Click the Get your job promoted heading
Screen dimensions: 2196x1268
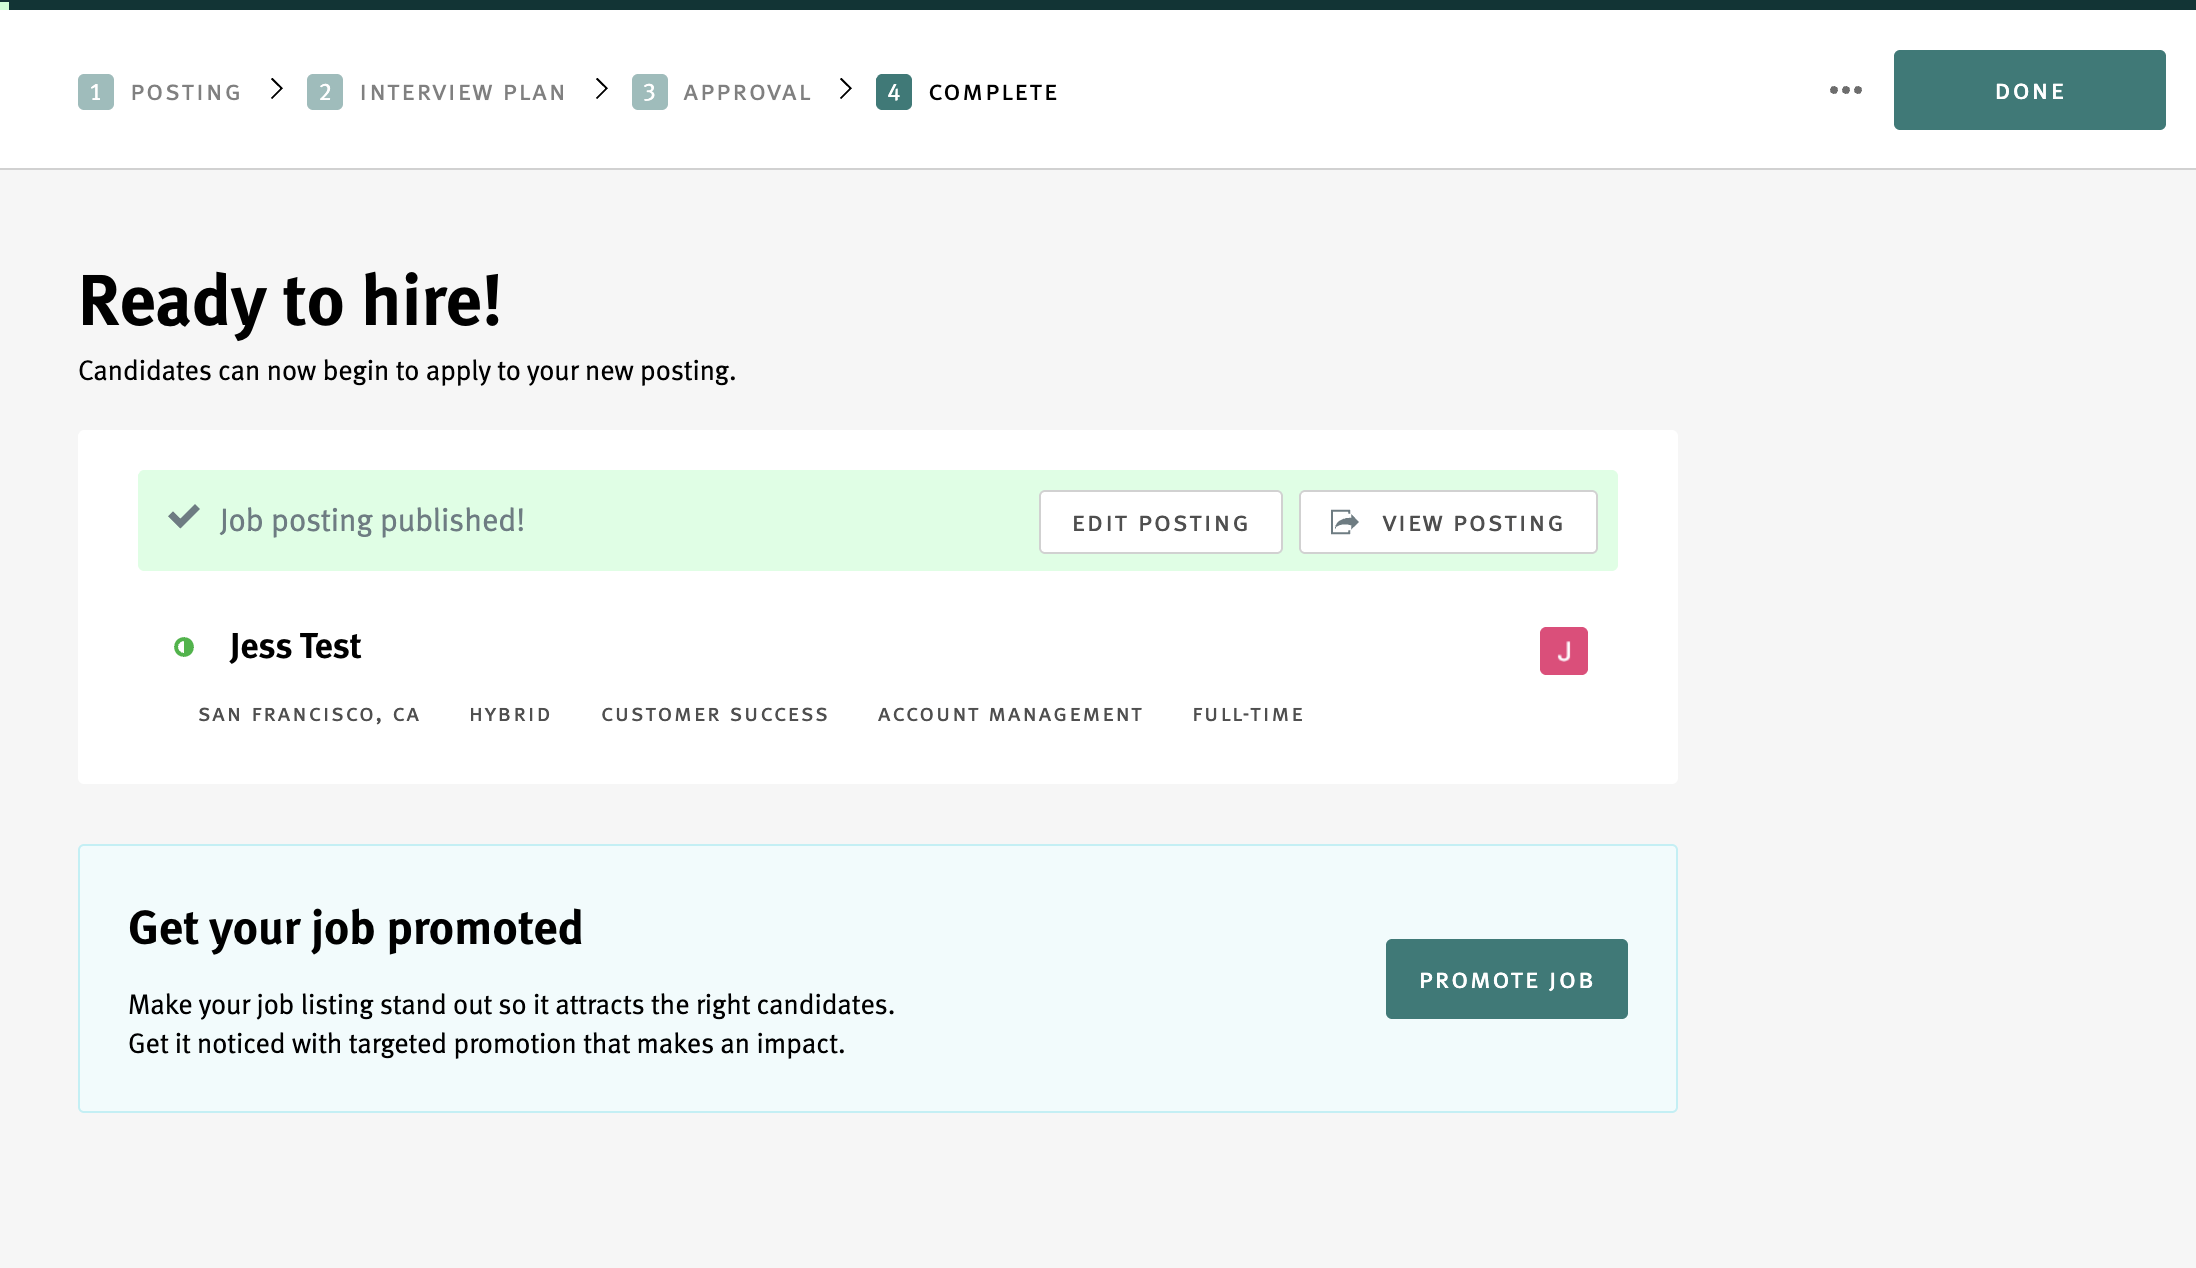355,928
